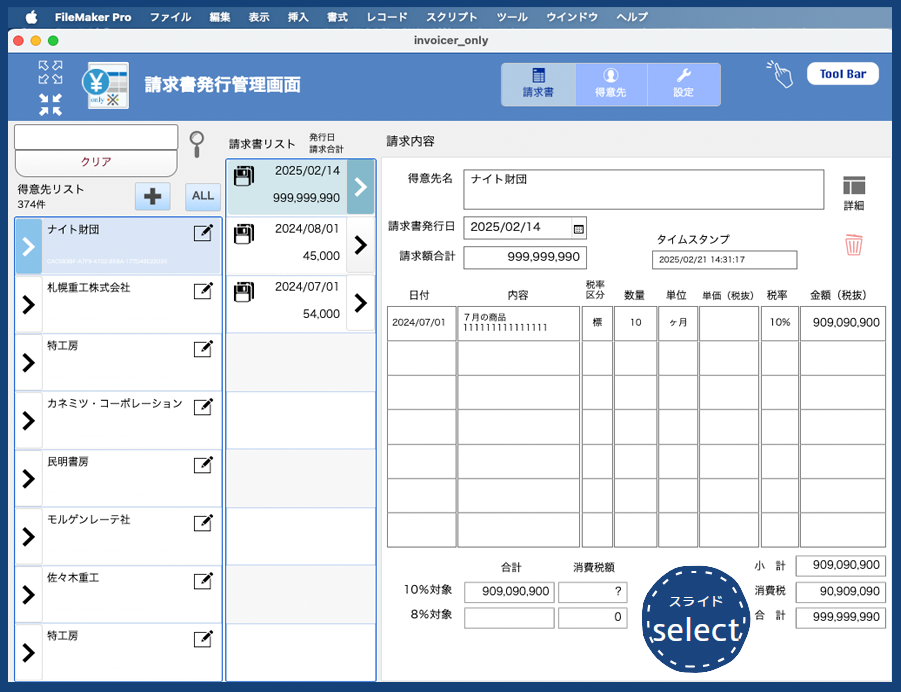
Task: Expand the 2024/07/01 invoice with chevron
Action: pyautogui.click(x=361, y=303)
